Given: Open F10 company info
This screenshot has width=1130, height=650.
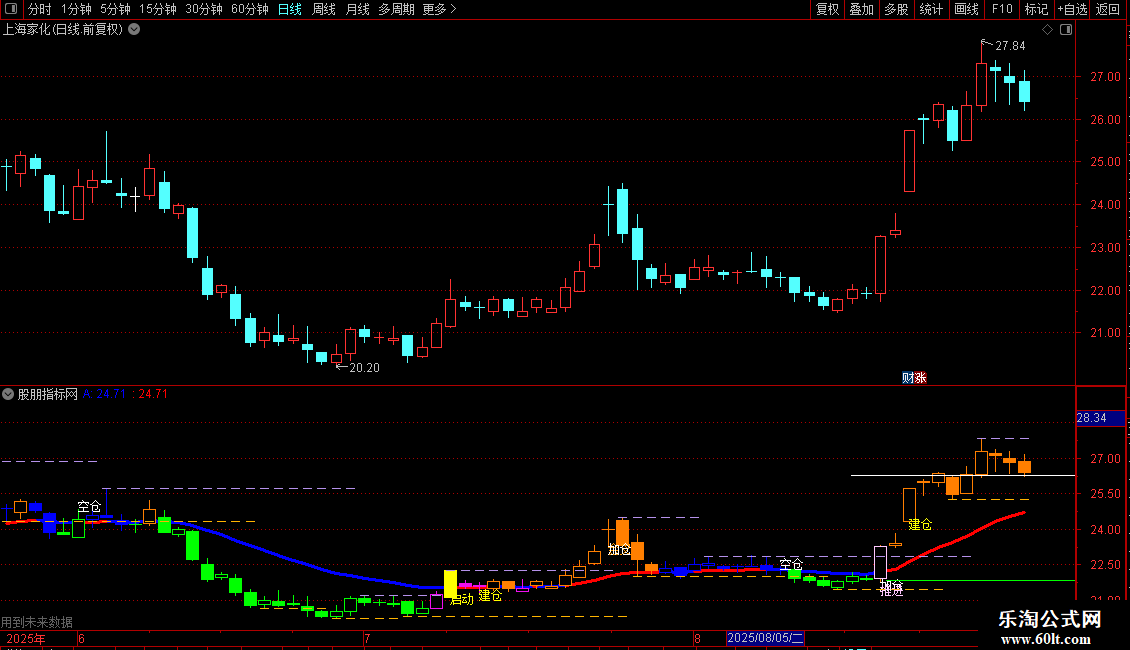Looking at the screenshot, I should (1002, 9).
